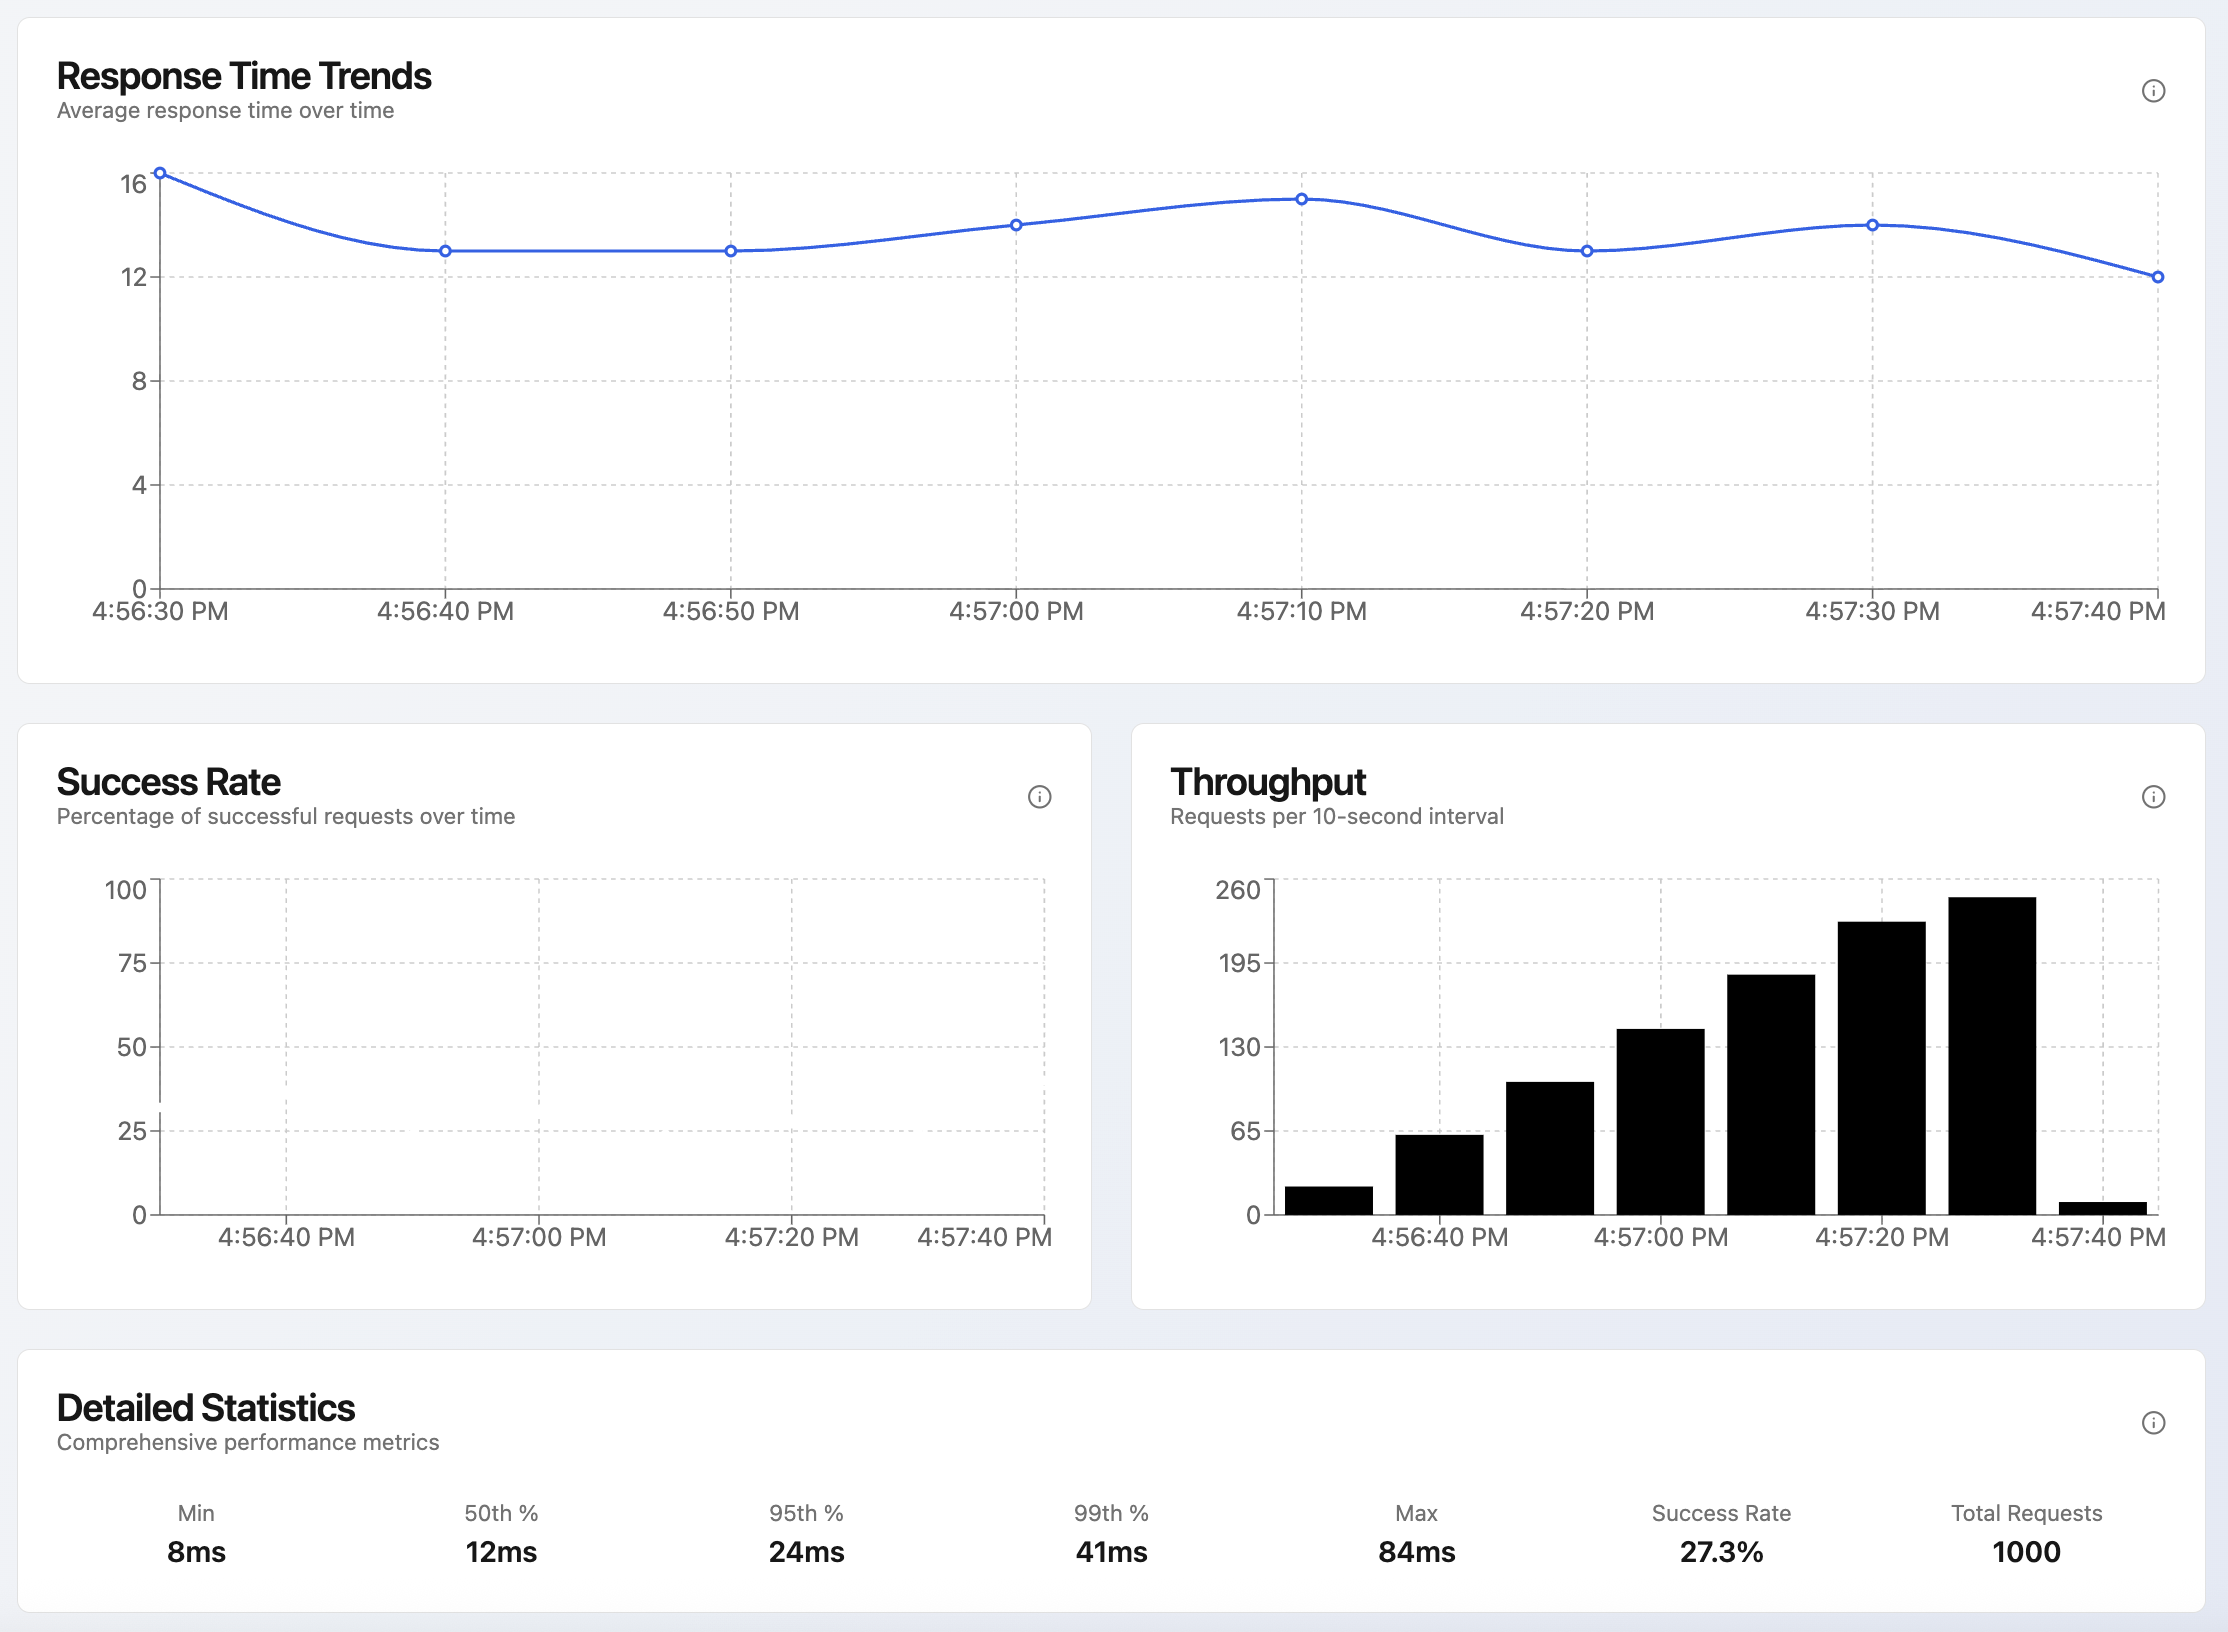Click the 95th % 24ms value
The height and width of the screenshot is (1632, 2228).
(806, 1552)
